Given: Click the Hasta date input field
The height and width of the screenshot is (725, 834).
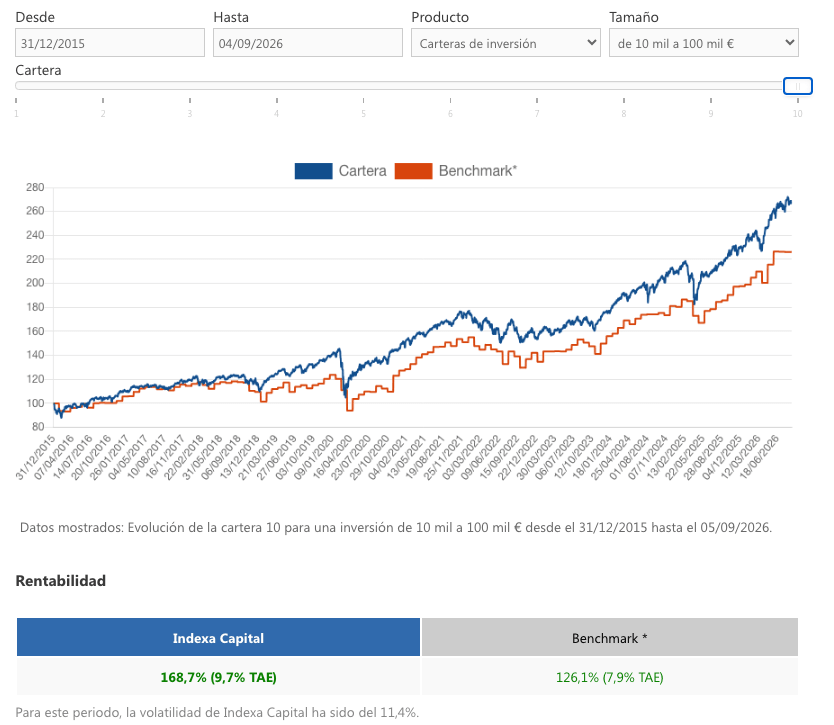Looking at the screenshot, I should pos(307,43).
